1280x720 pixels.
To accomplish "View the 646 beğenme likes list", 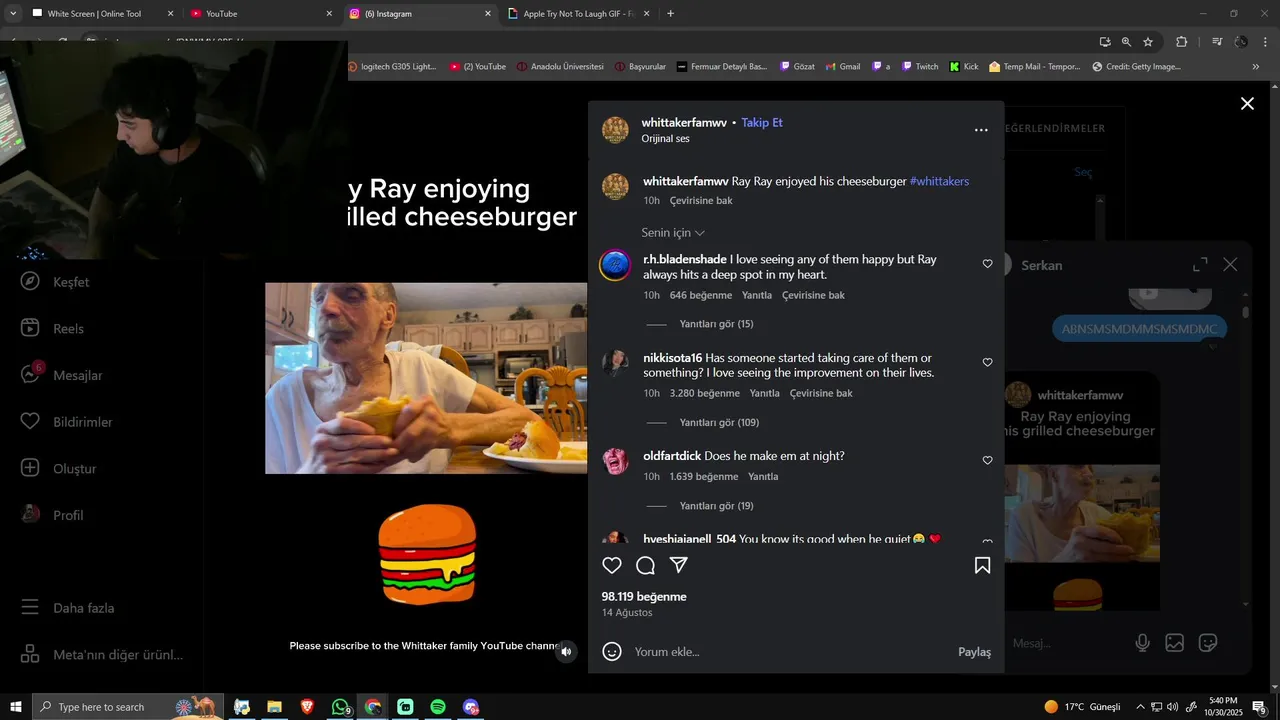I will coord(701,295).
